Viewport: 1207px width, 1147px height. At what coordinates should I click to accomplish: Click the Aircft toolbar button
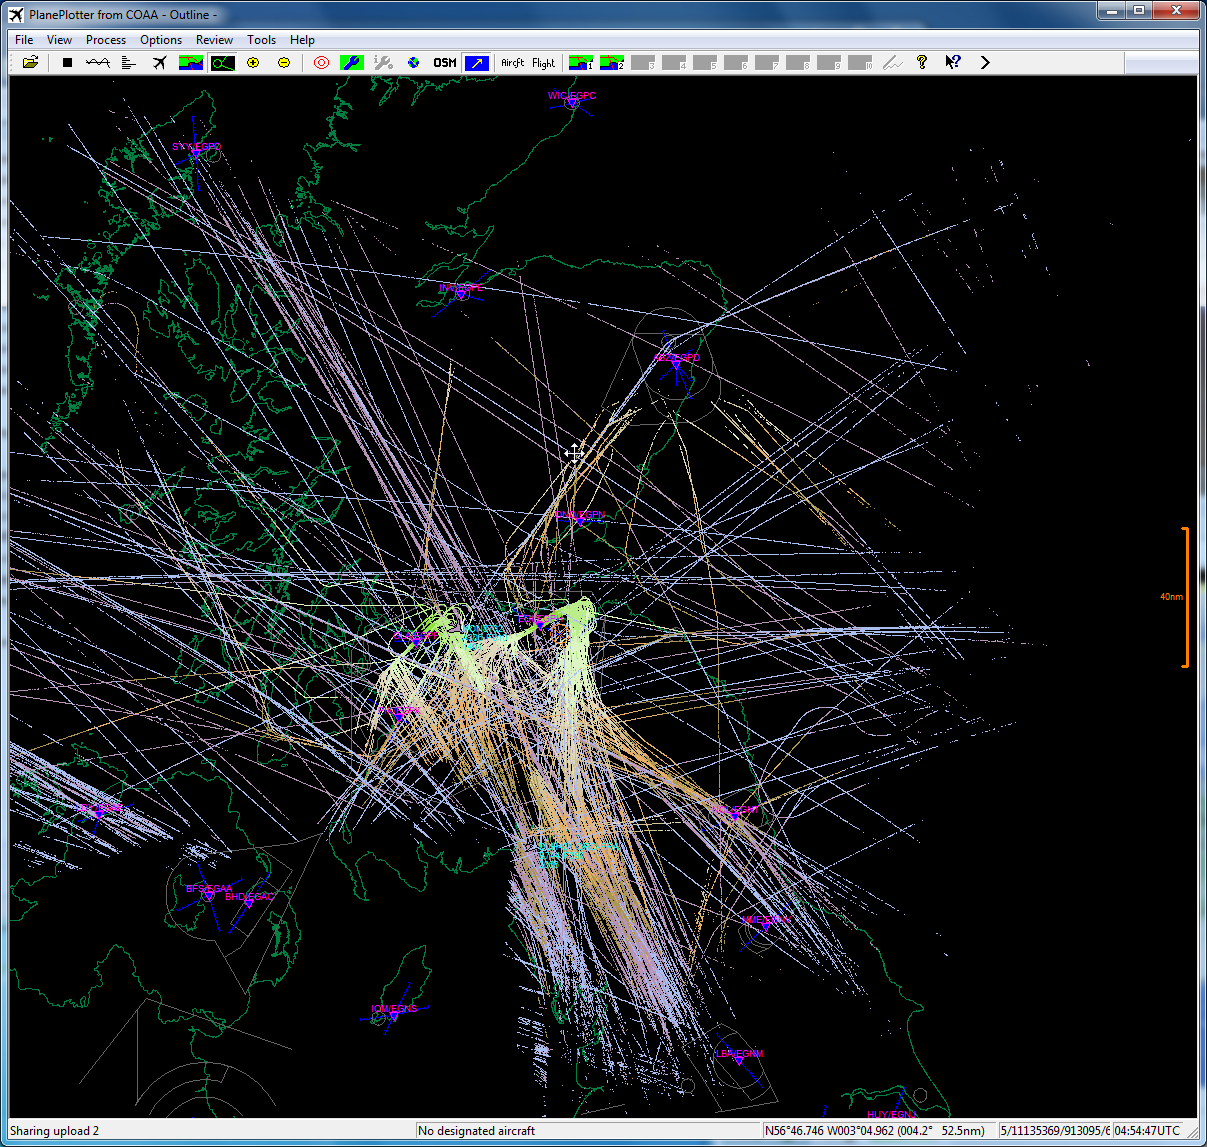(513, 62)
